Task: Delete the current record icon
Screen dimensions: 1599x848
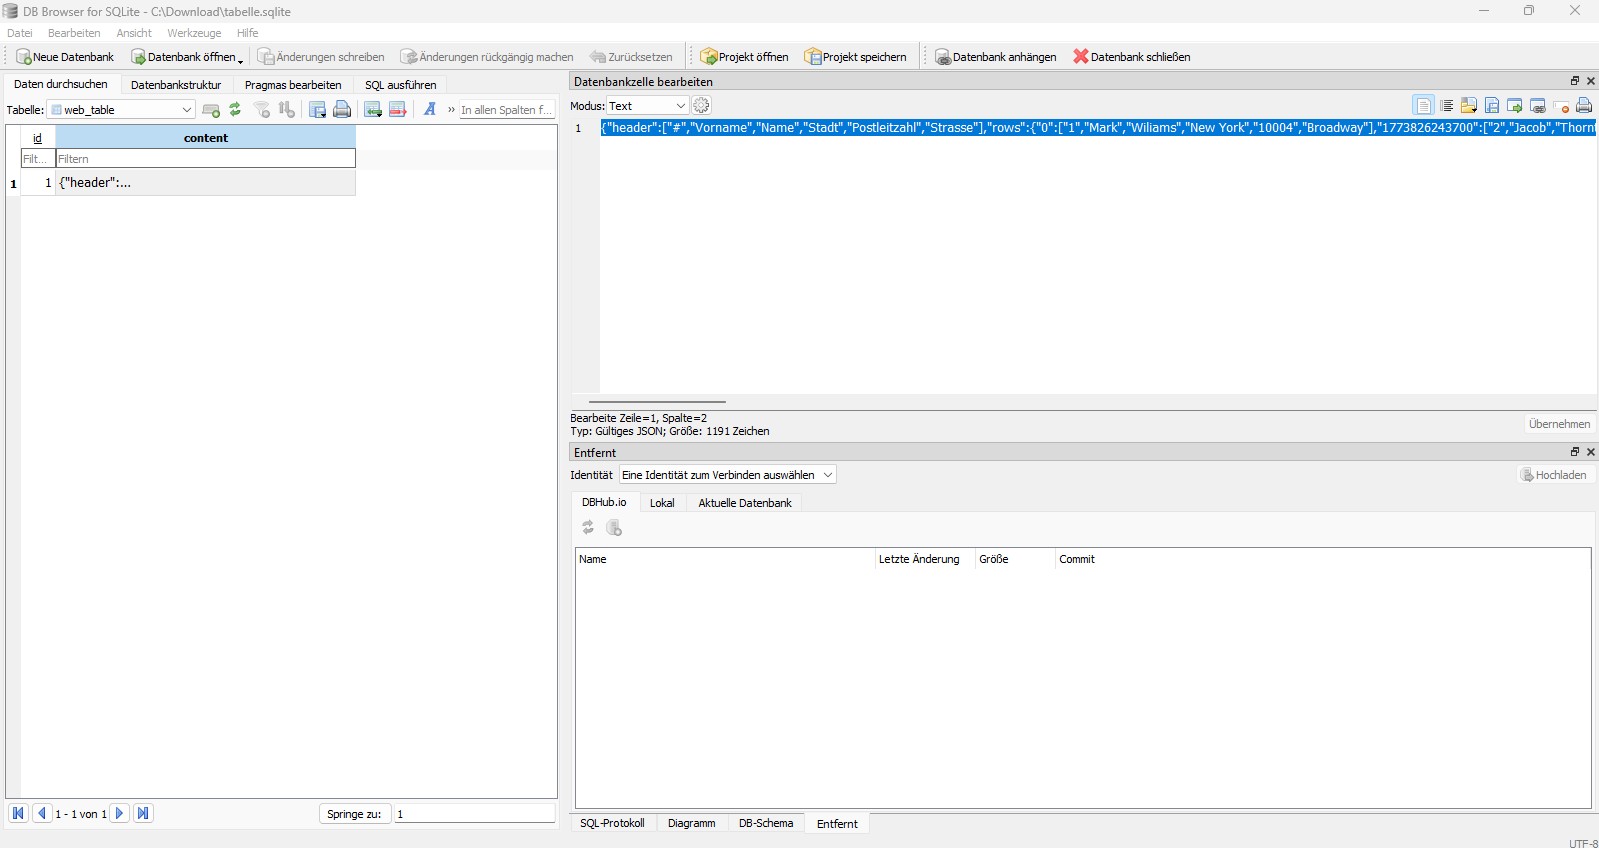Action: coord(397,110)
